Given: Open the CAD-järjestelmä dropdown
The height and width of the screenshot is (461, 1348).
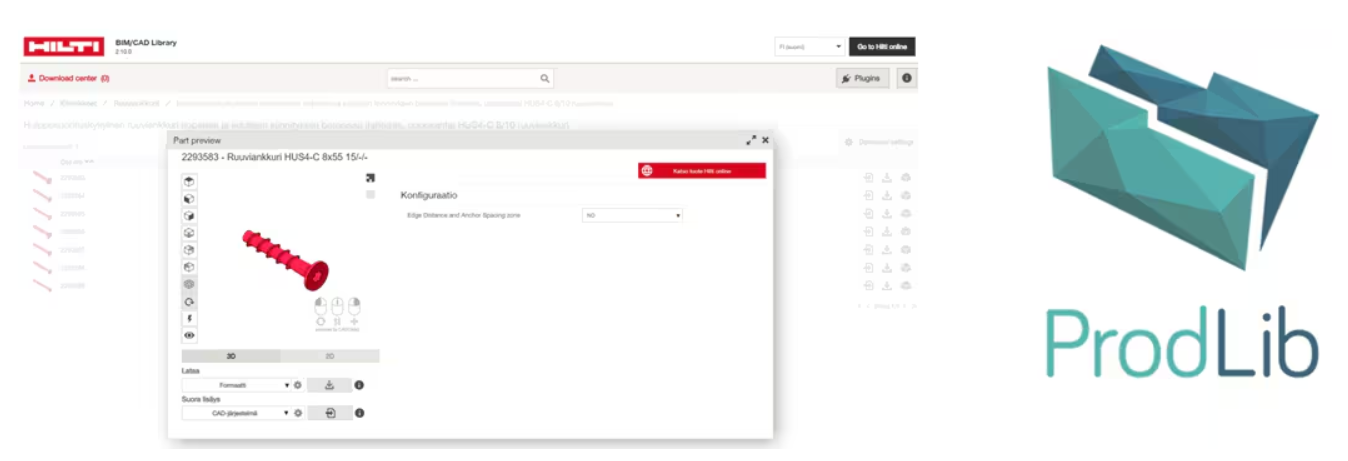Looking at the screenshot, I should pyautogui.click(x=237, y=412).
